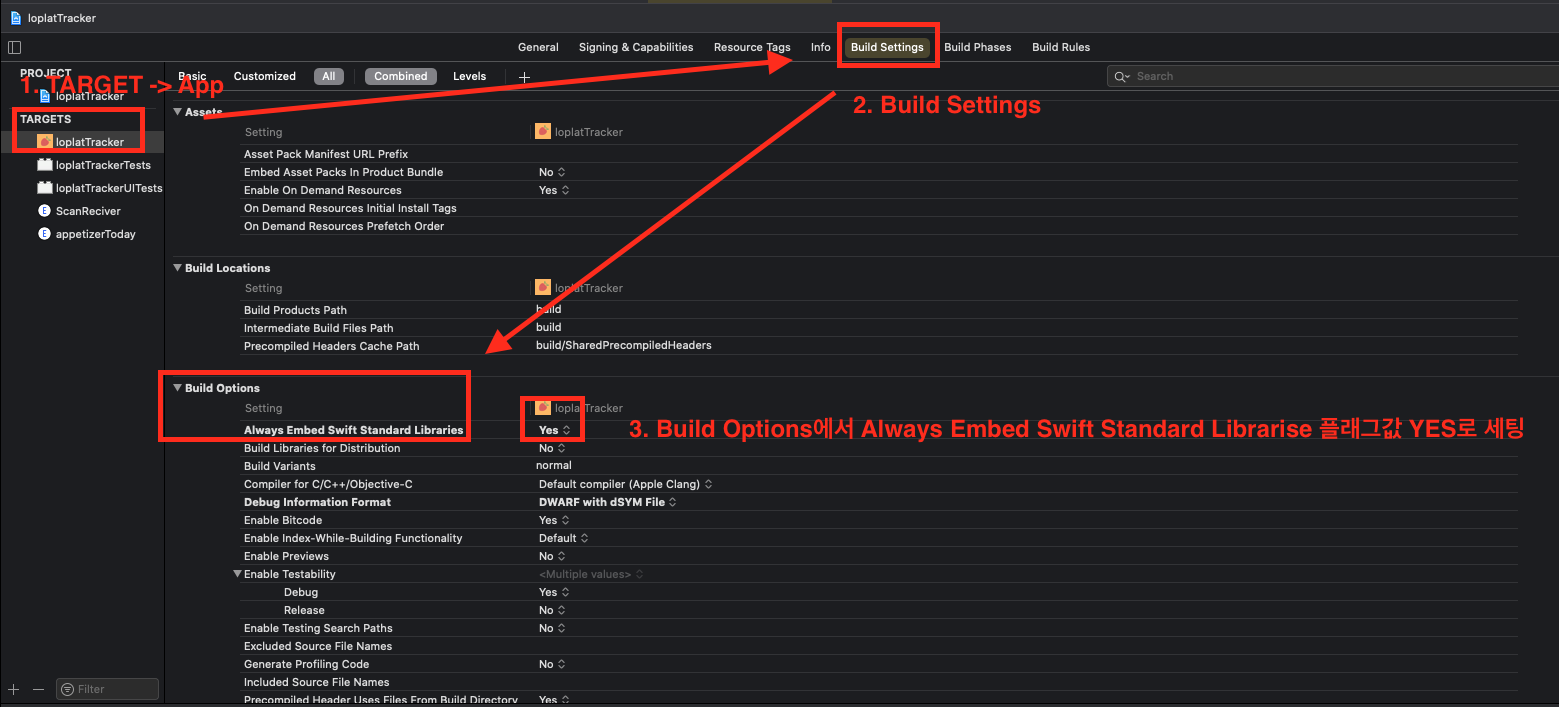The width and height of the screenshot is (1559, 707).
Task: Open the Signing & Capabilities tab
Action: (636, 47)
